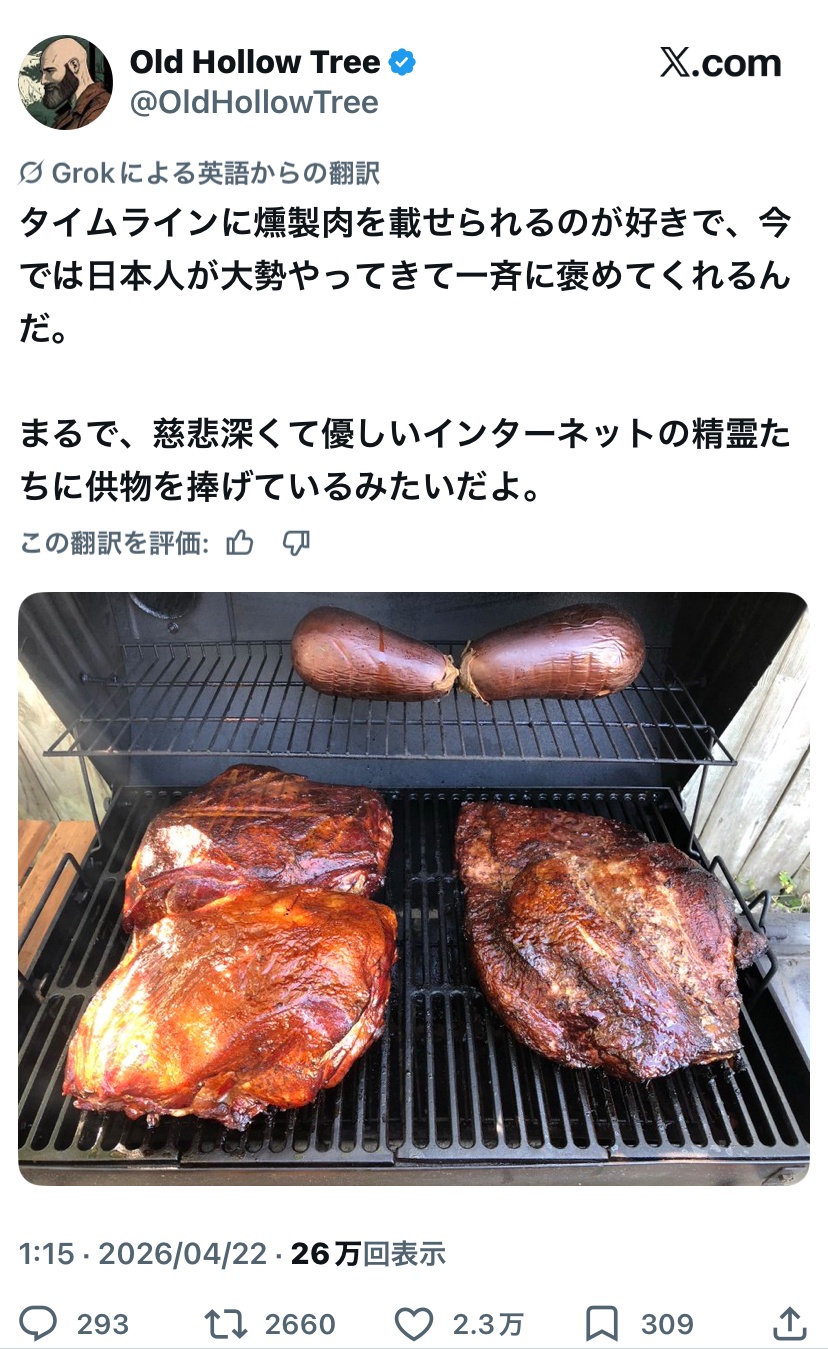Click the Grok translation slash icon

pos(31,174)
